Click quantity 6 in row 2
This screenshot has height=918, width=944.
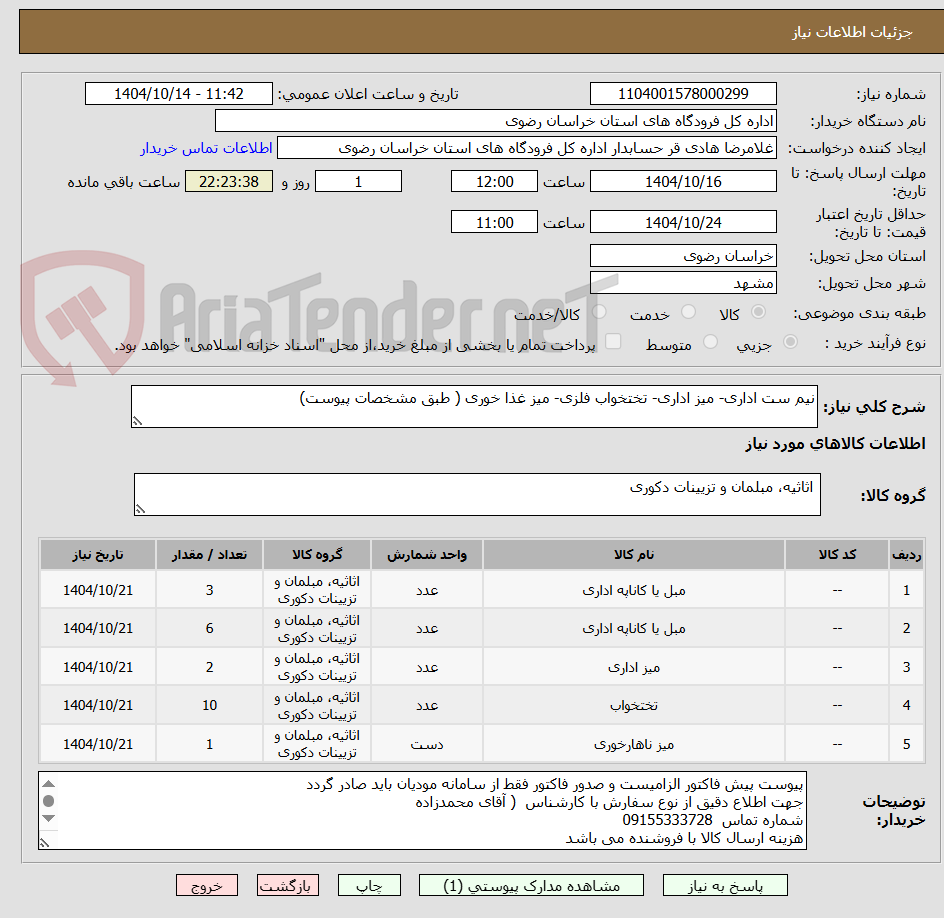pyautogui.click(x=210, y=628)
